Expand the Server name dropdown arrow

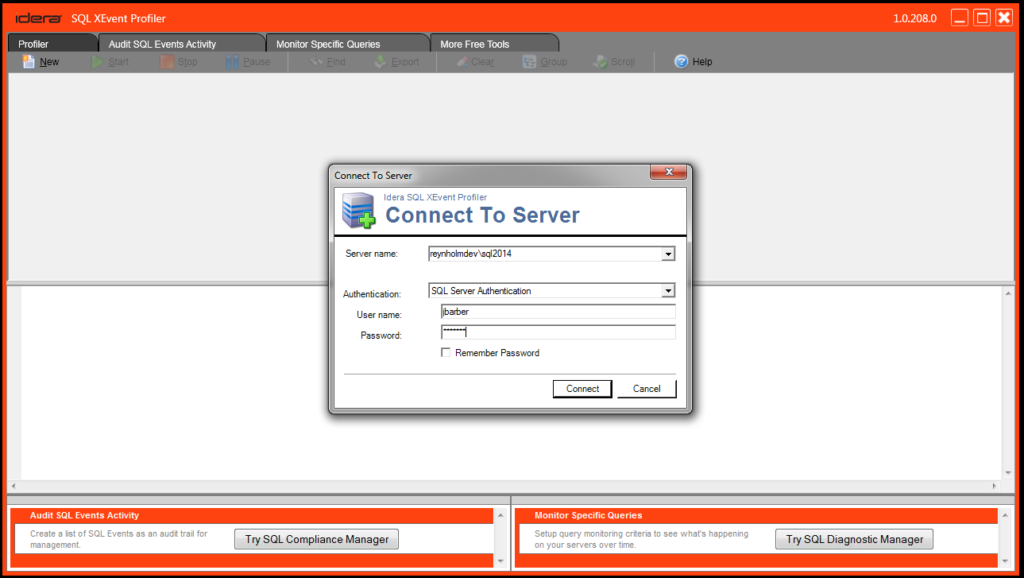(x=667, y=253)
